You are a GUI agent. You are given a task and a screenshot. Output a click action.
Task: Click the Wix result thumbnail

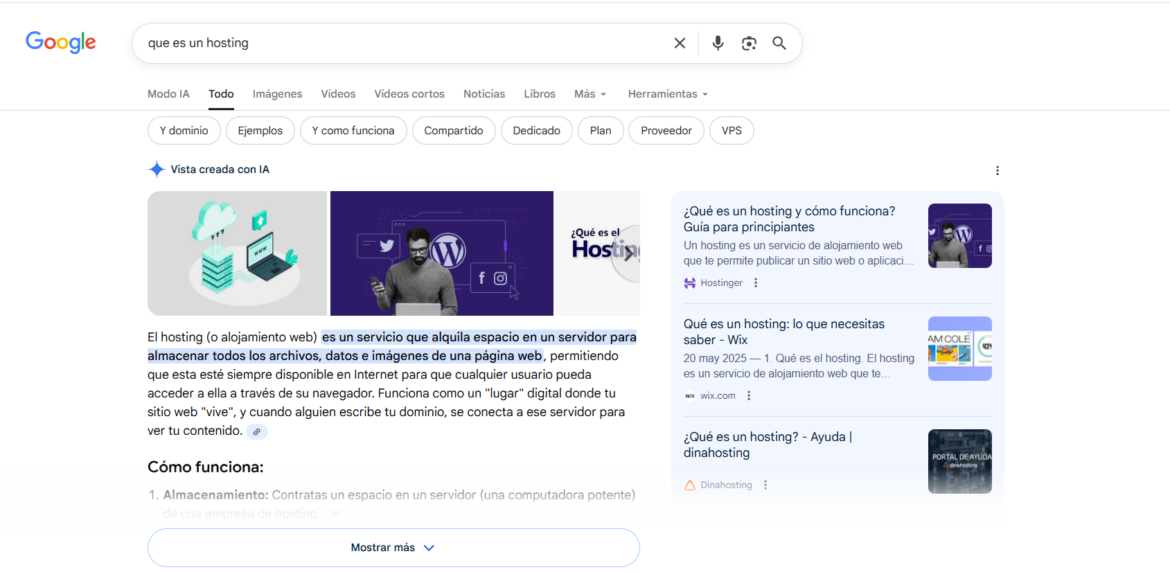(x=960, y=349)
